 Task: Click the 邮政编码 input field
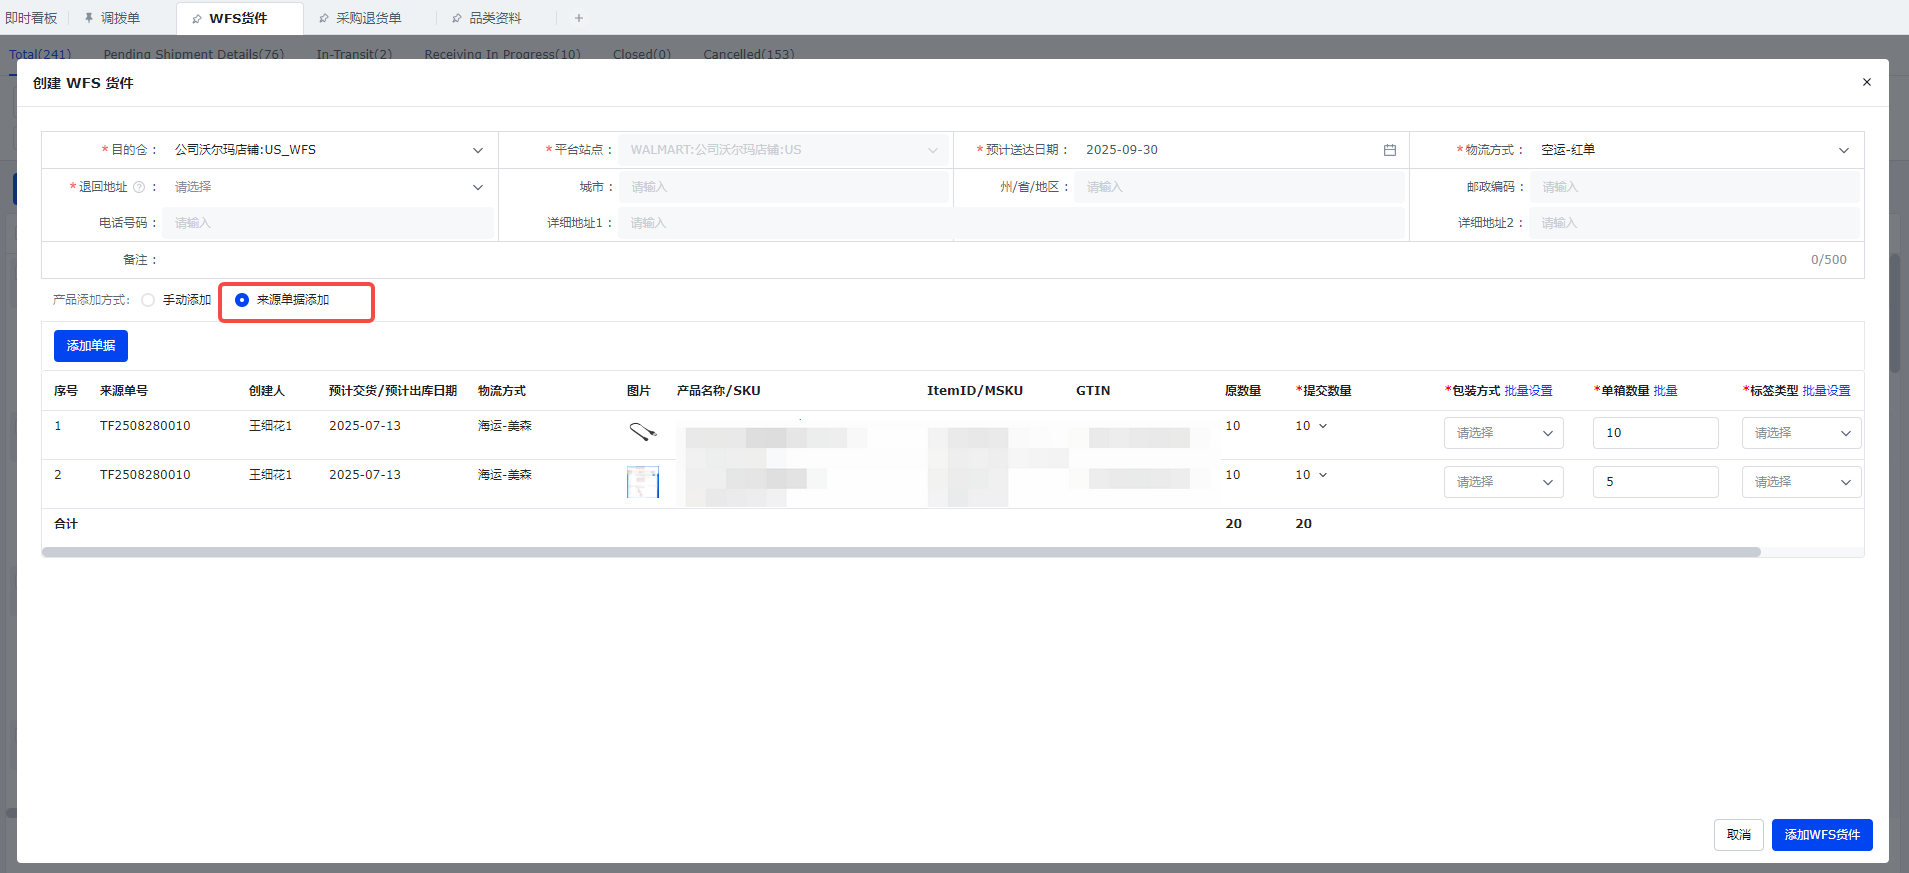tap(1694, 187)
